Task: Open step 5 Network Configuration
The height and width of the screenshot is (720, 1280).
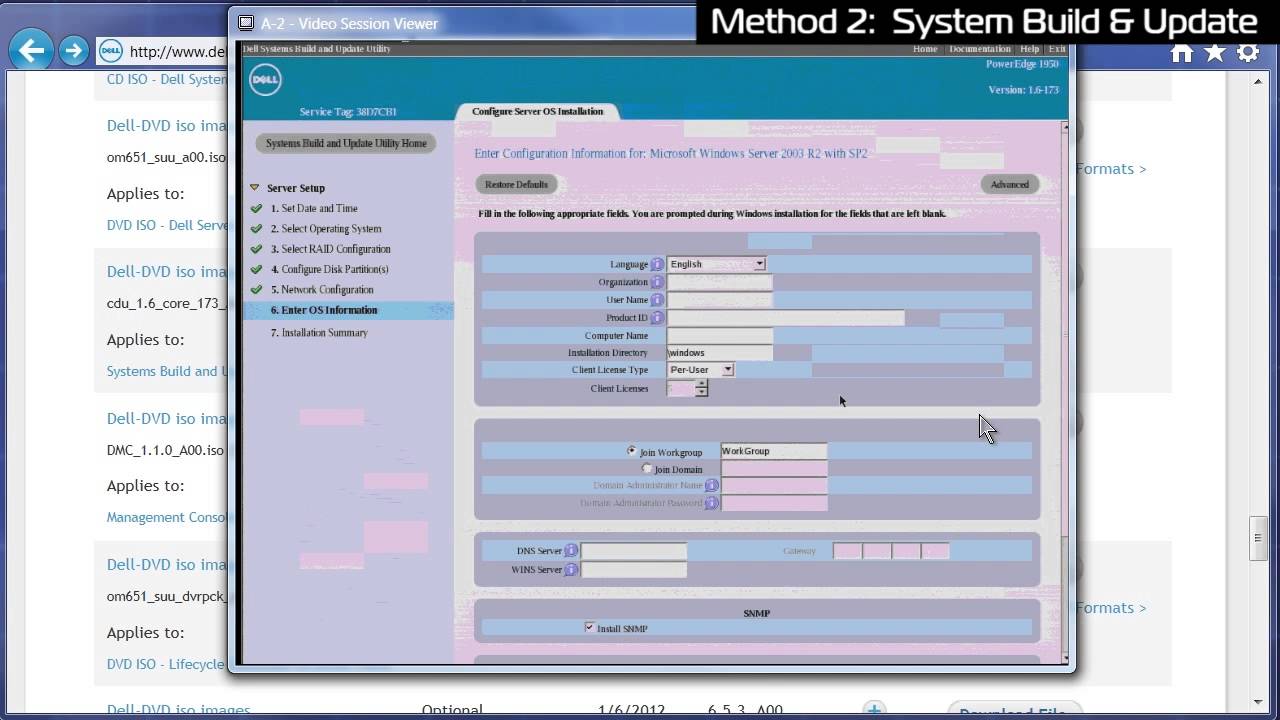Action: click(x=322, y=290)
